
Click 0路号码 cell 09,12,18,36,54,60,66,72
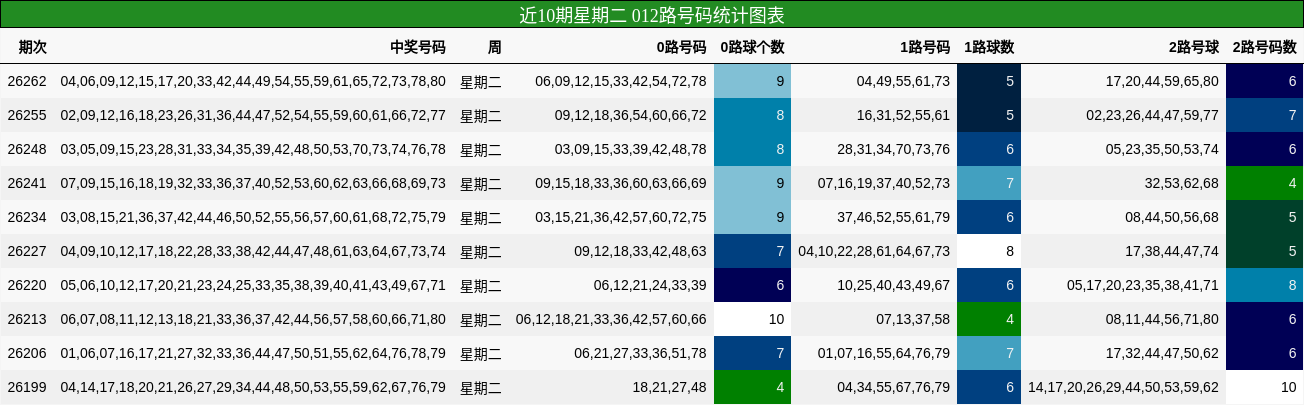(x=631, y=115)
